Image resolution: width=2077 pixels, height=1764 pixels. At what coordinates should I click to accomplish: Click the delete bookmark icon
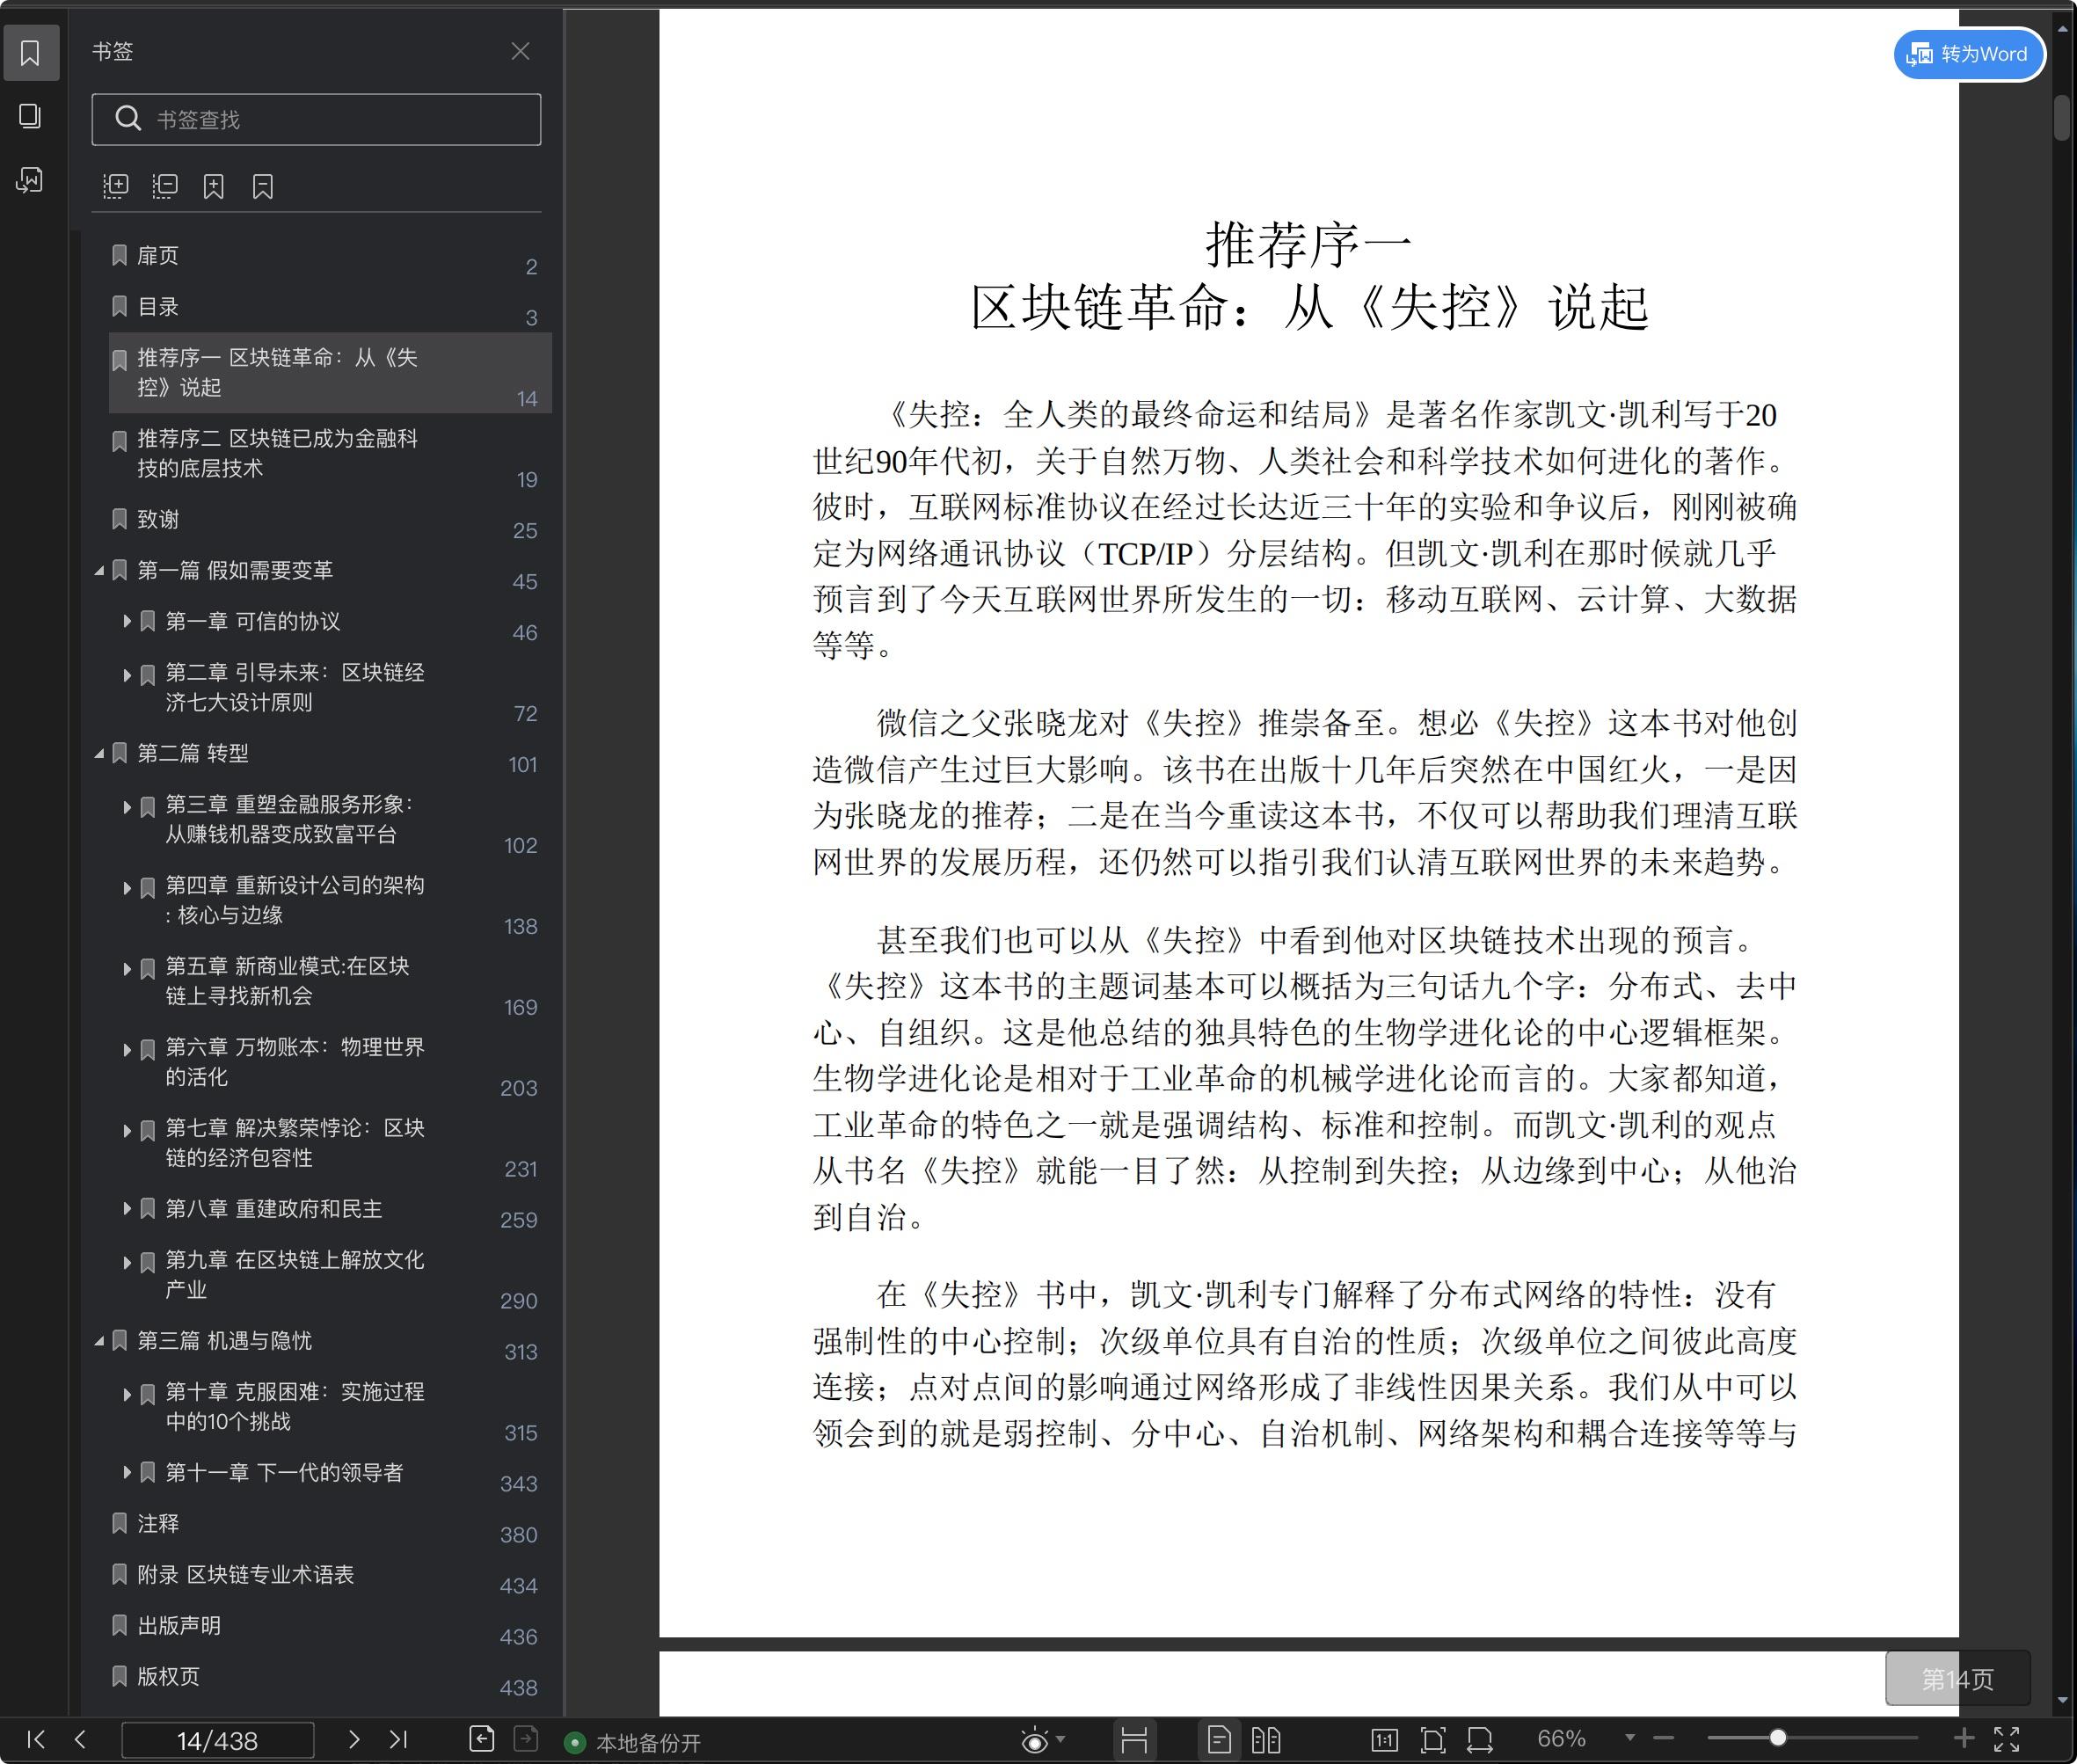coord(263,186)
